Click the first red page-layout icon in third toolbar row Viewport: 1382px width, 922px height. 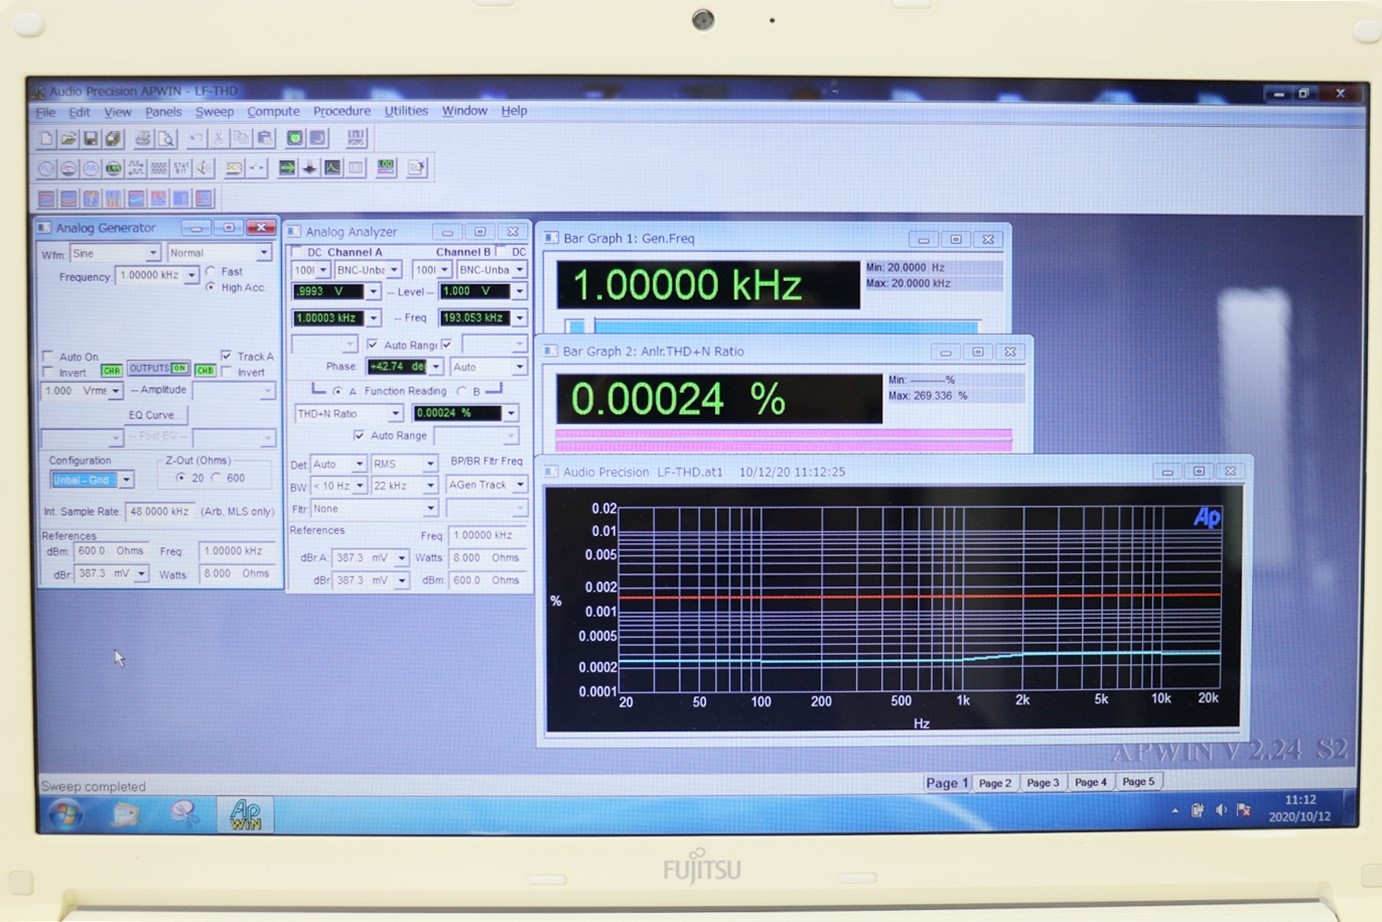47,198
